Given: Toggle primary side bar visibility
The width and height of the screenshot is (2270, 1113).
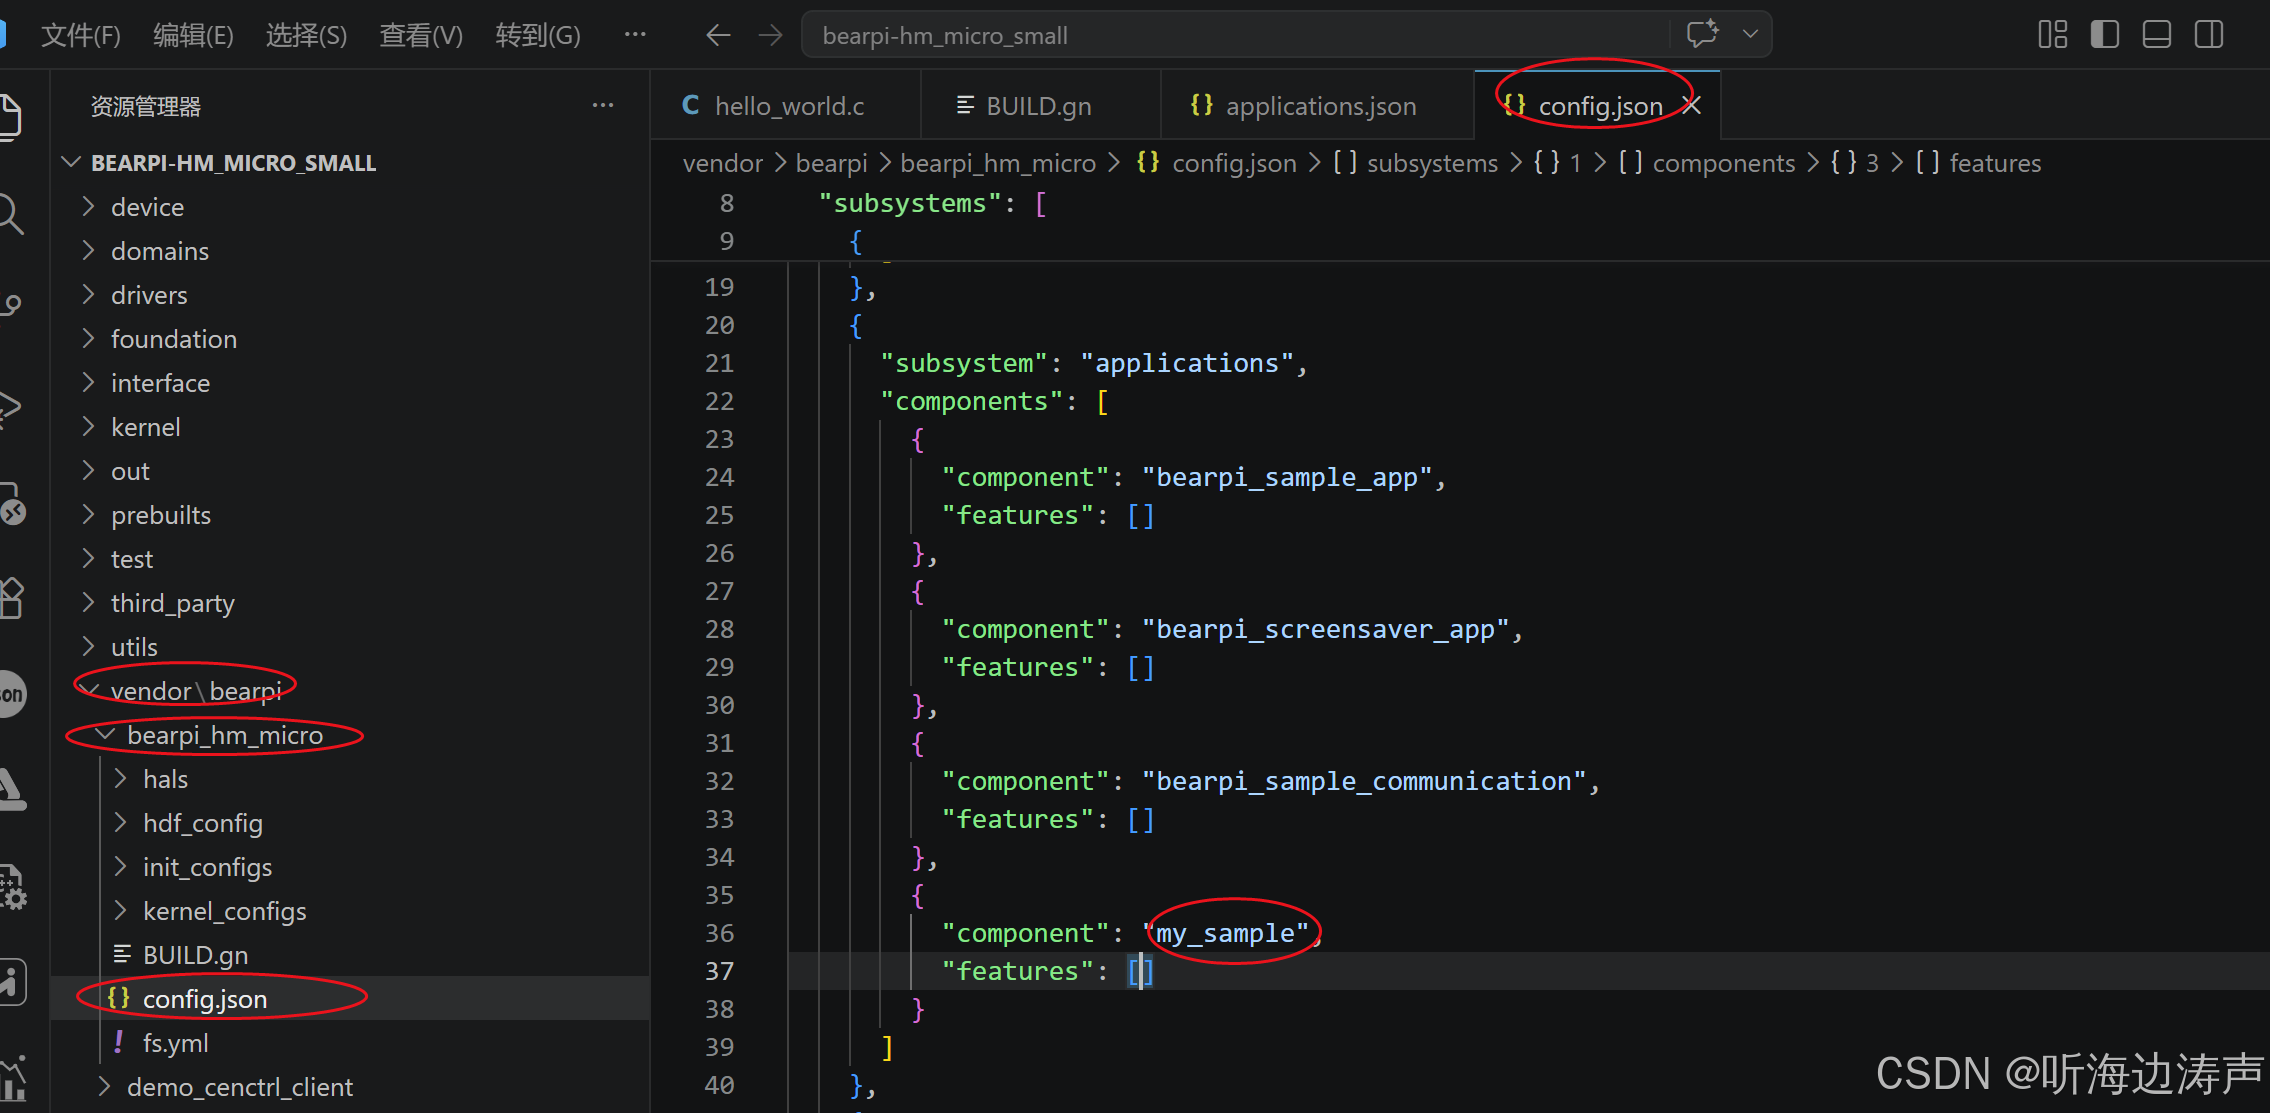Looking at the screenshot, I should point(2105,35).
